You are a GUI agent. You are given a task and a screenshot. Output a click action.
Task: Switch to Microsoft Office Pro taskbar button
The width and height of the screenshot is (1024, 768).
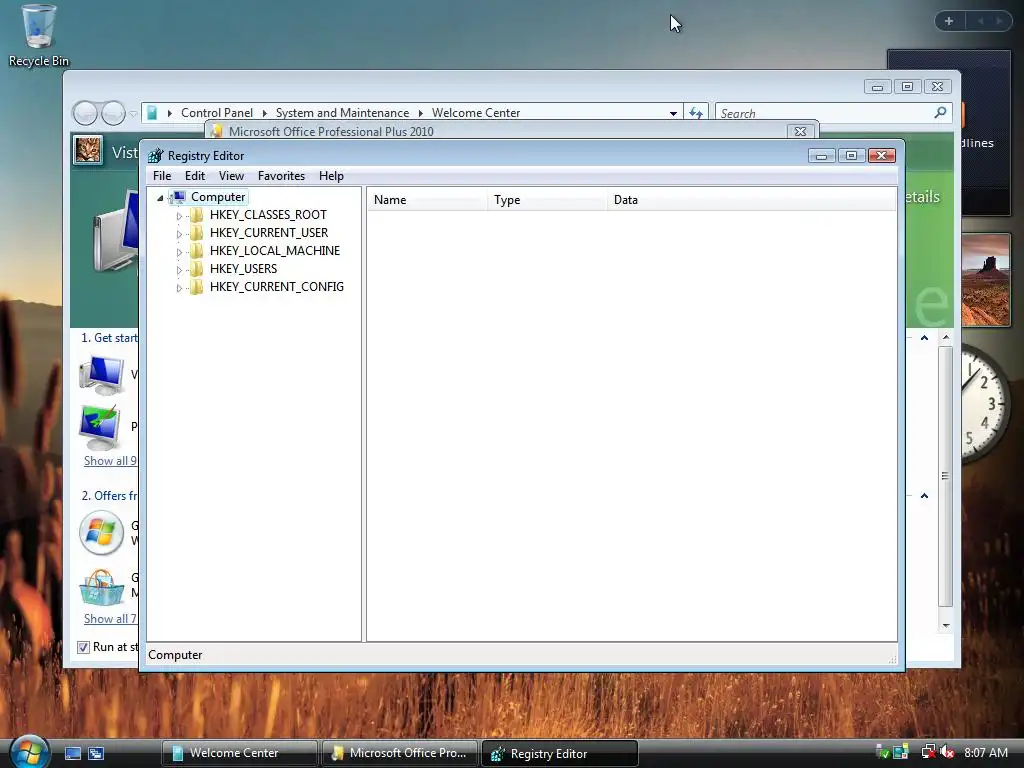point(399,753)
